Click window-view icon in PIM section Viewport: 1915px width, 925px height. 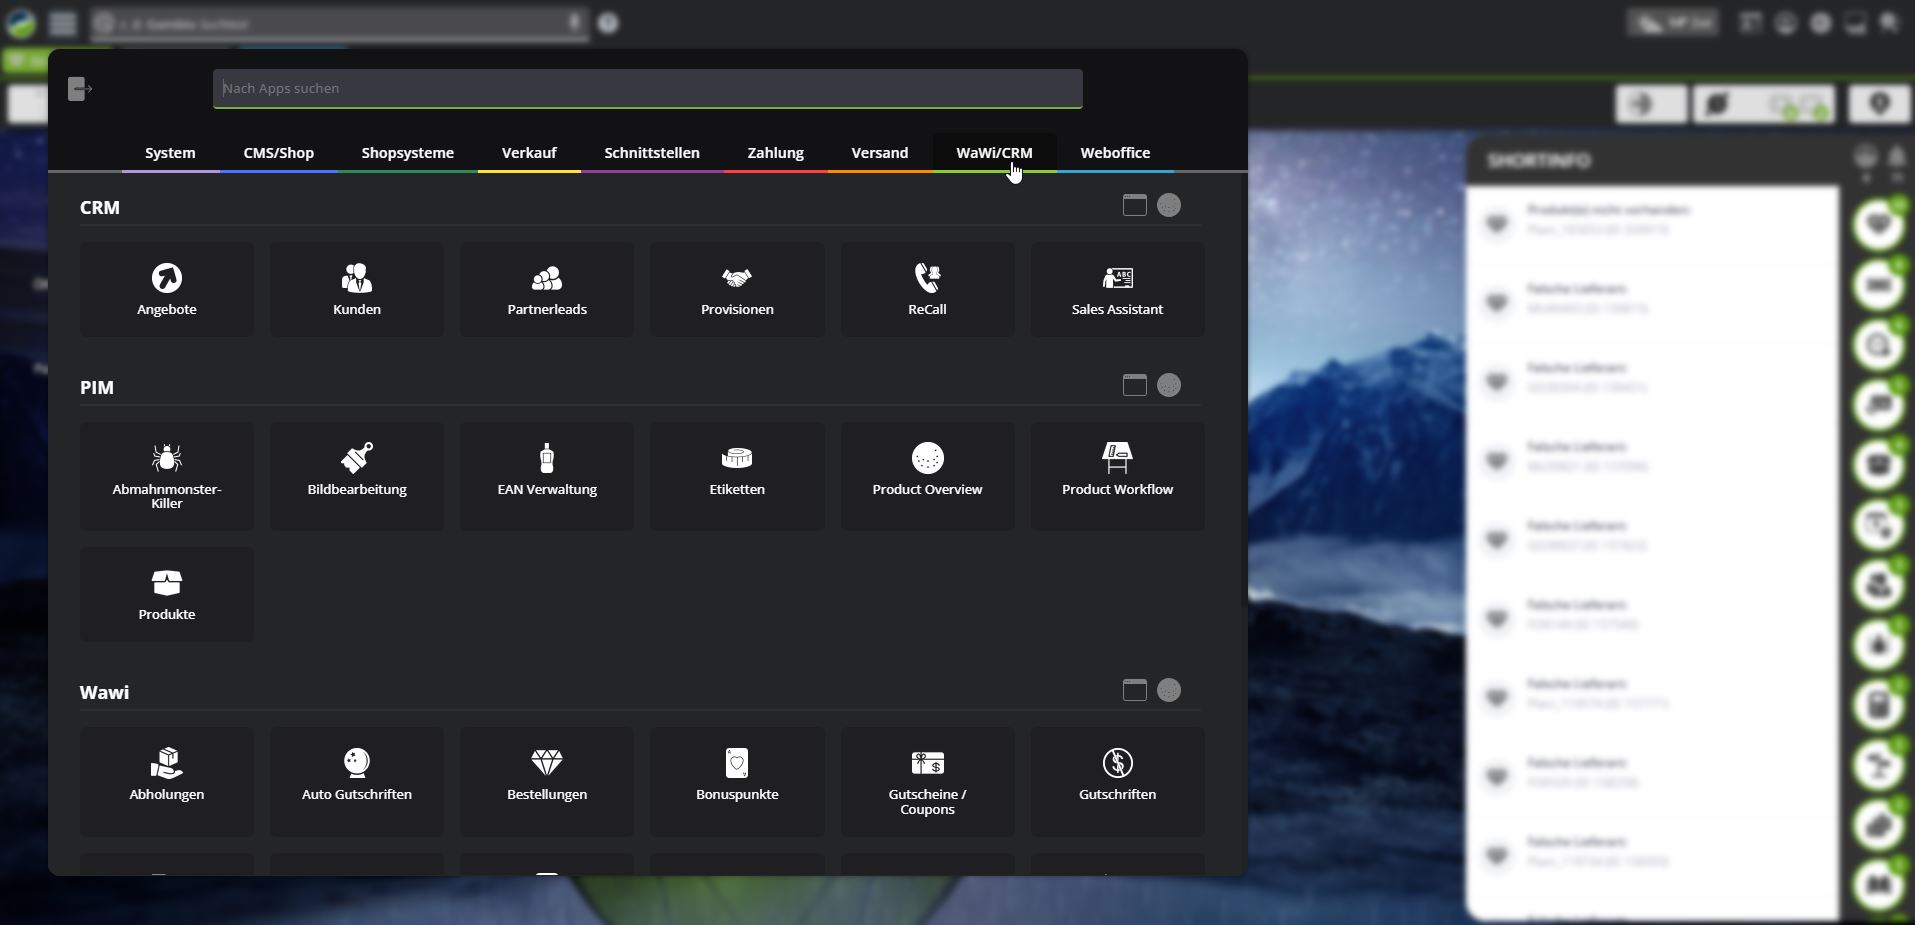[1134, 385]
